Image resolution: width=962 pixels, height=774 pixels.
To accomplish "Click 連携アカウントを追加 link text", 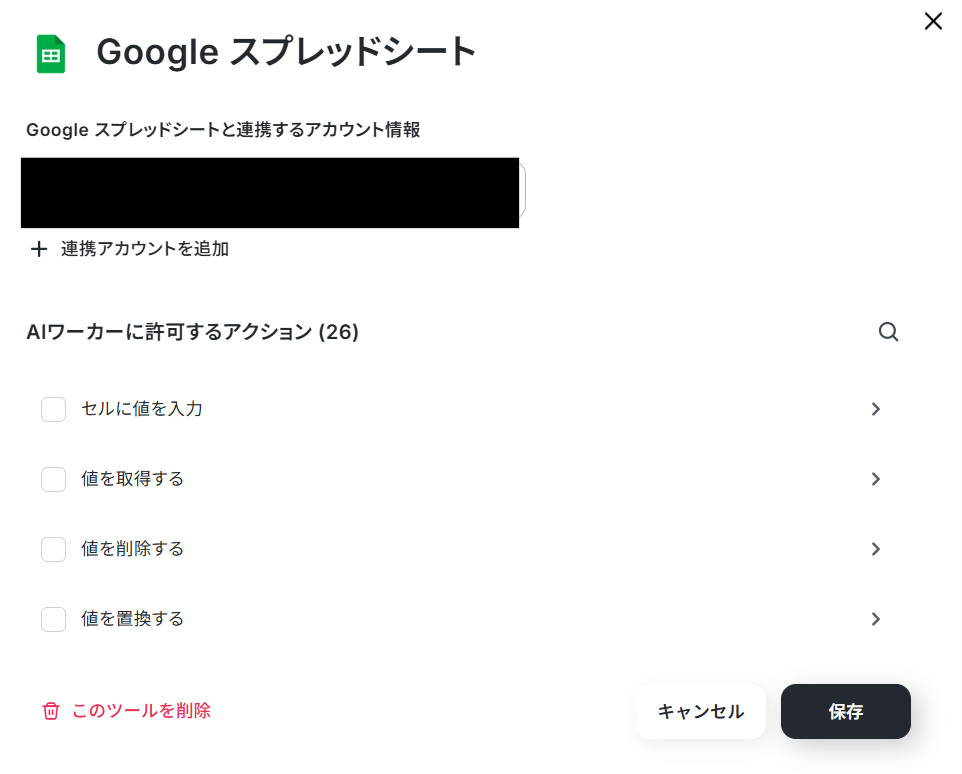I will [145, 248].
